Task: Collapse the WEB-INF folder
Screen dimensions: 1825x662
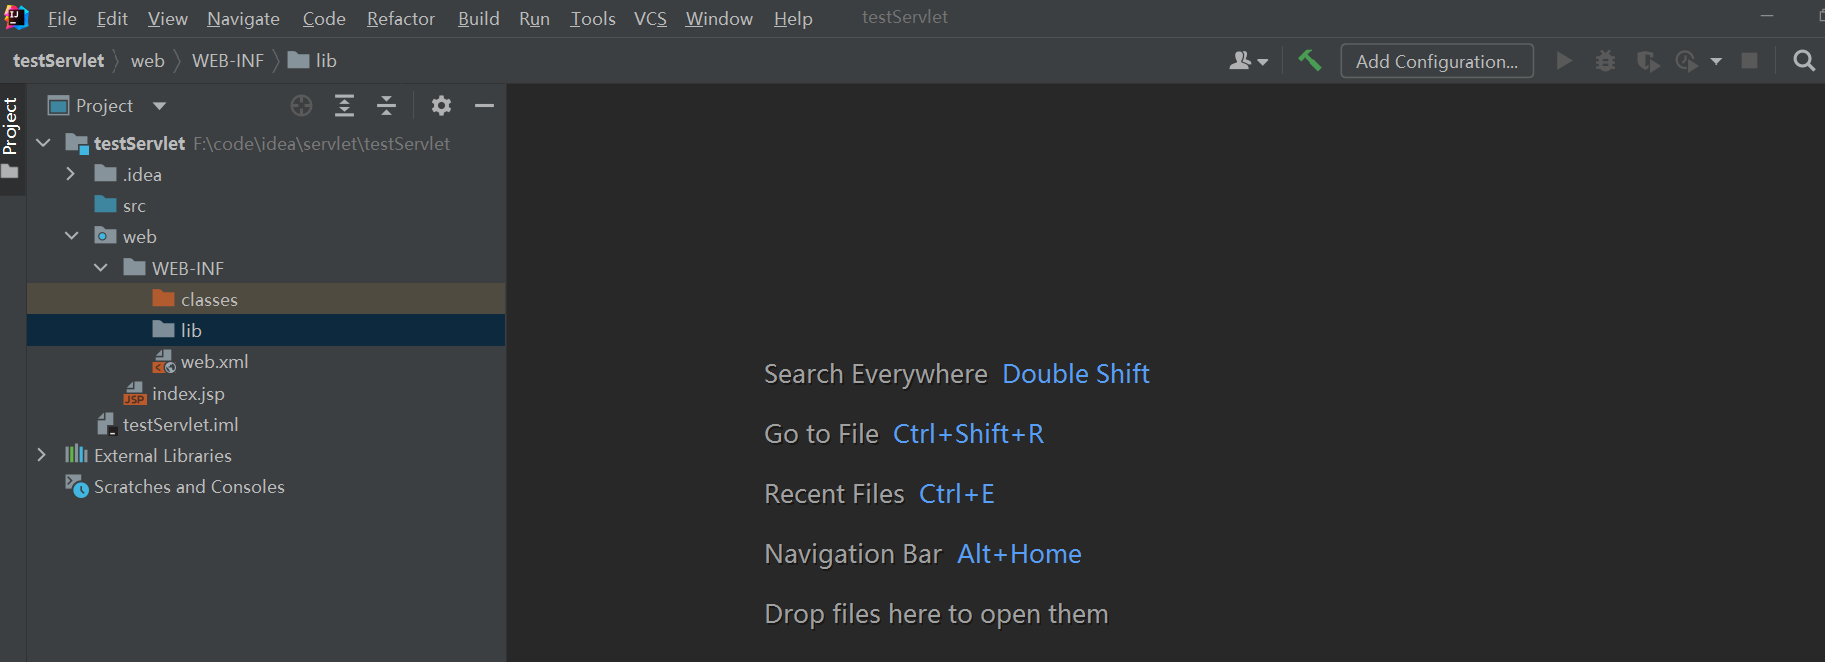Action: (100, 268)
